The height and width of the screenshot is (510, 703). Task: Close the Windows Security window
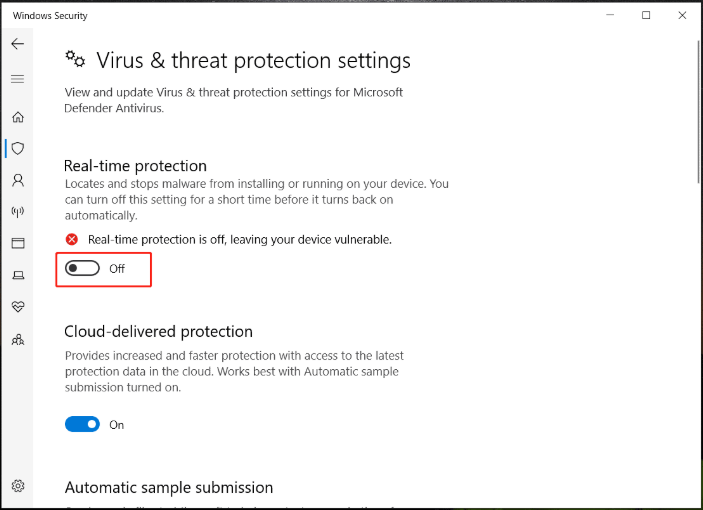click(x=681, y=15)
